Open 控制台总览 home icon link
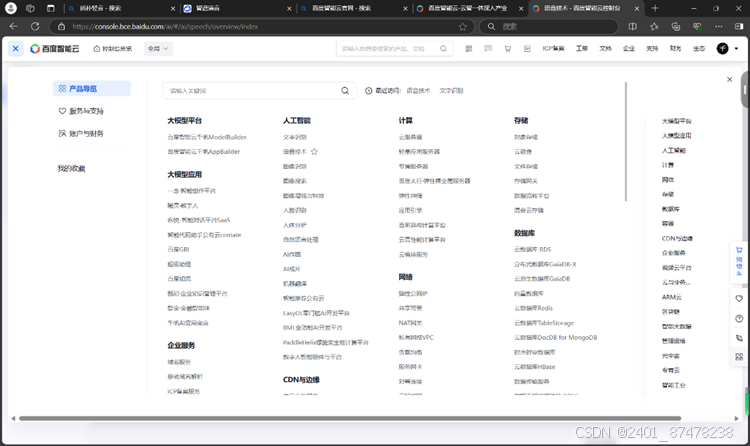 coord(113,48)
